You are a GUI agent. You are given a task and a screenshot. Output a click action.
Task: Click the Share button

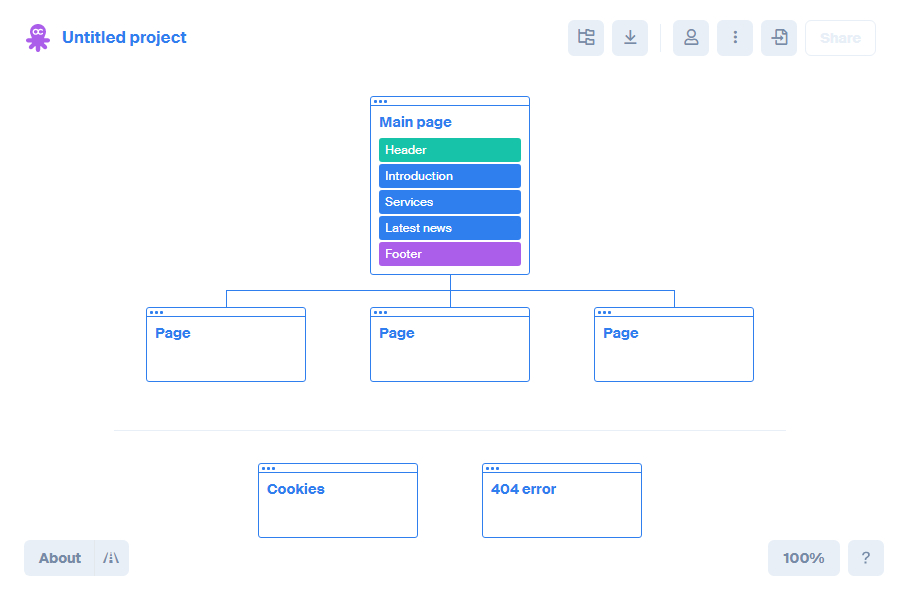tap(840, 38)
